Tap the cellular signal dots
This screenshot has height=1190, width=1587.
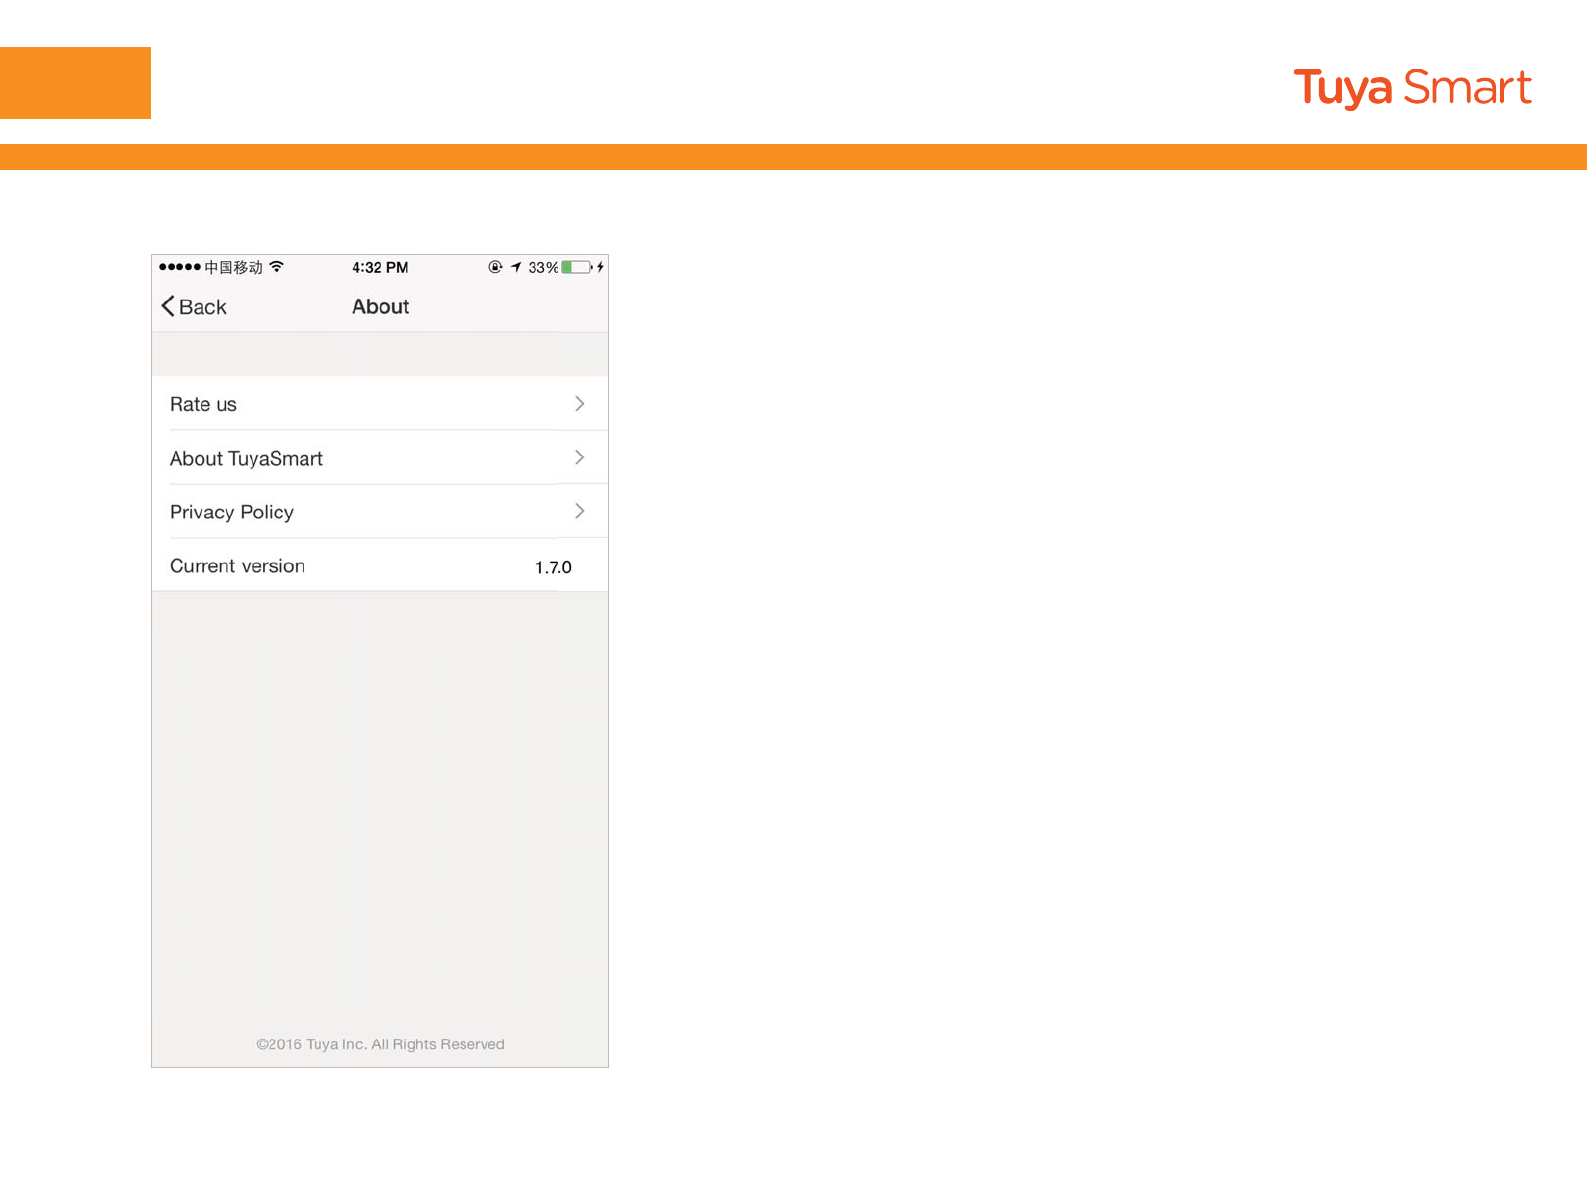pyautogui.click(x=180, y=267)
